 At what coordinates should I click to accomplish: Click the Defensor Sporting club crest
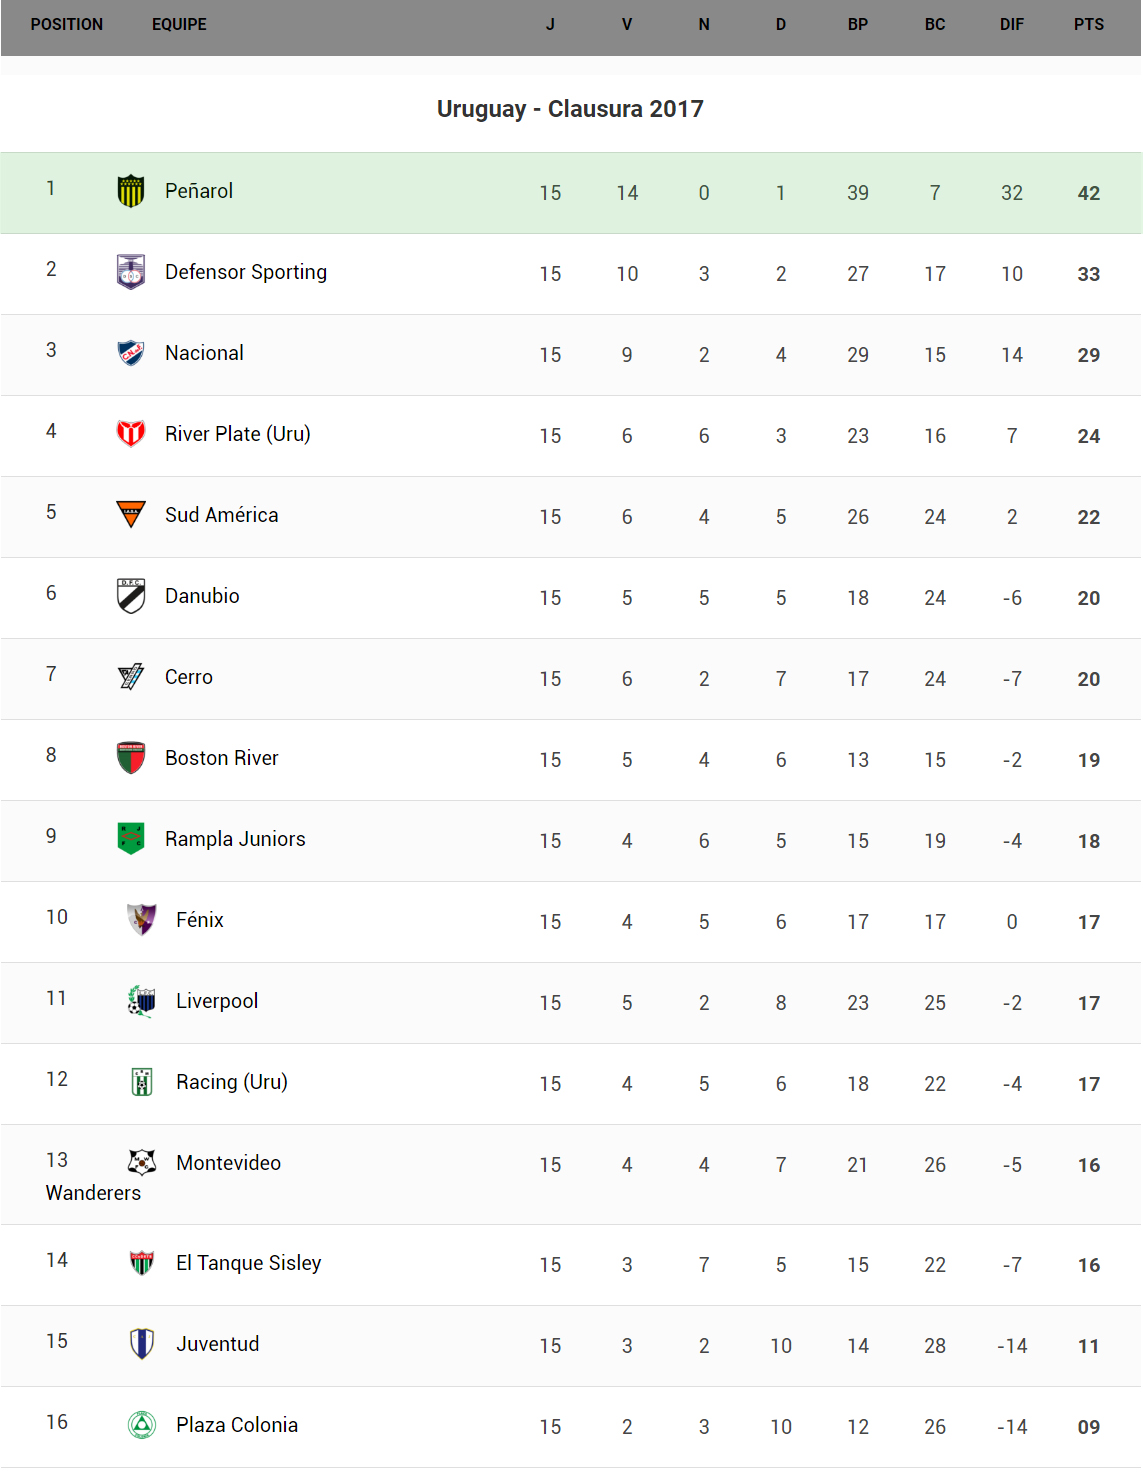pos(131,272)
